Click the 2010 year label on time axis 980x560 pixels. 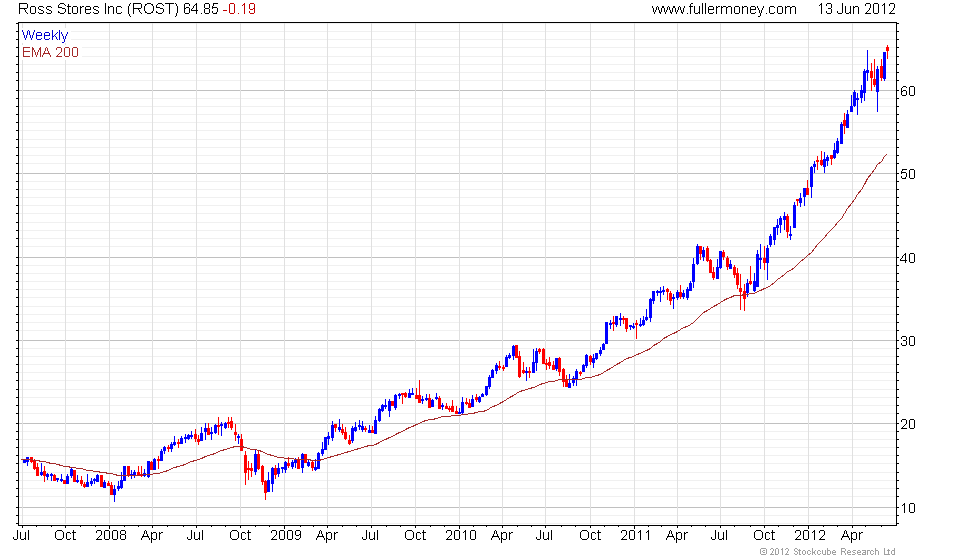coord(461,536)
